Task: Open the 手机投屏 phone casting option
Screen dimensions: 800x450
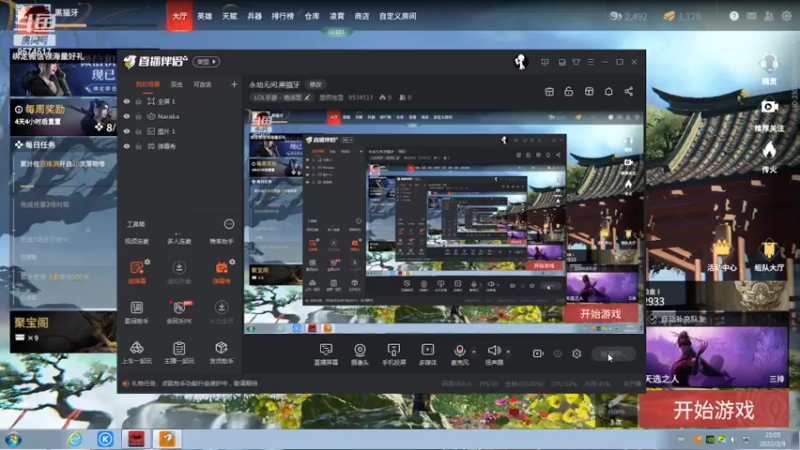Action: point(393,354)
